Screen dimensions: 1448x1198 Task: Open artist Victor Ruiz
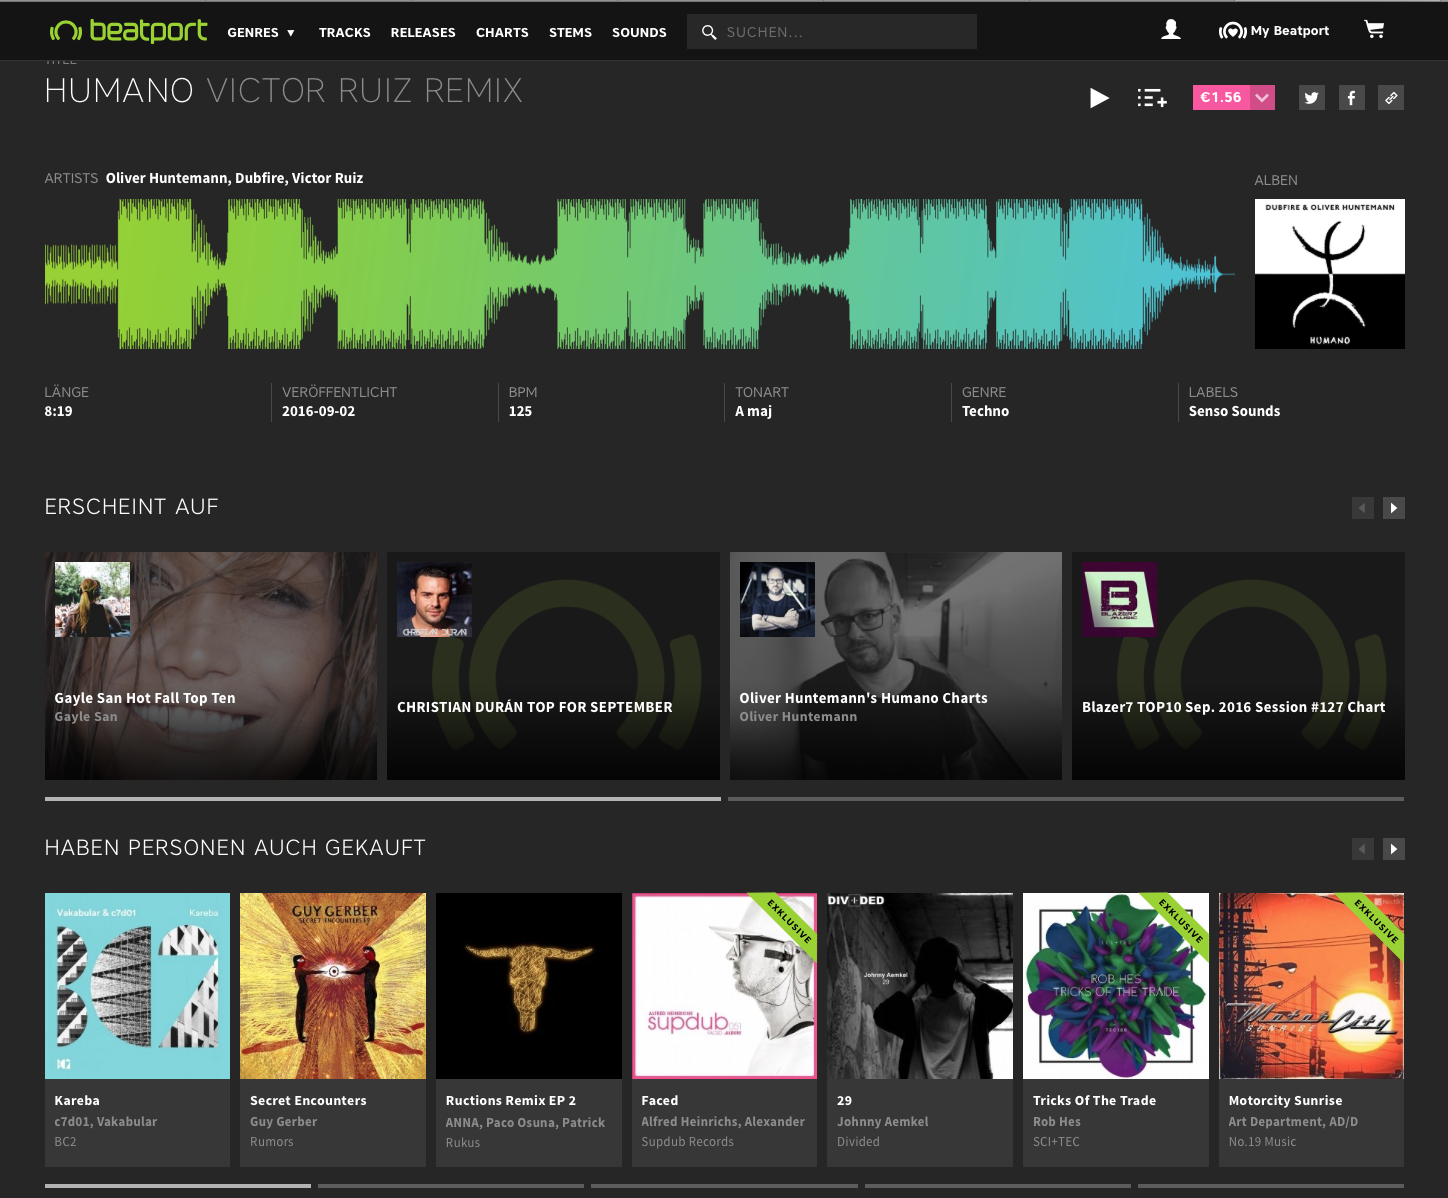327,178
